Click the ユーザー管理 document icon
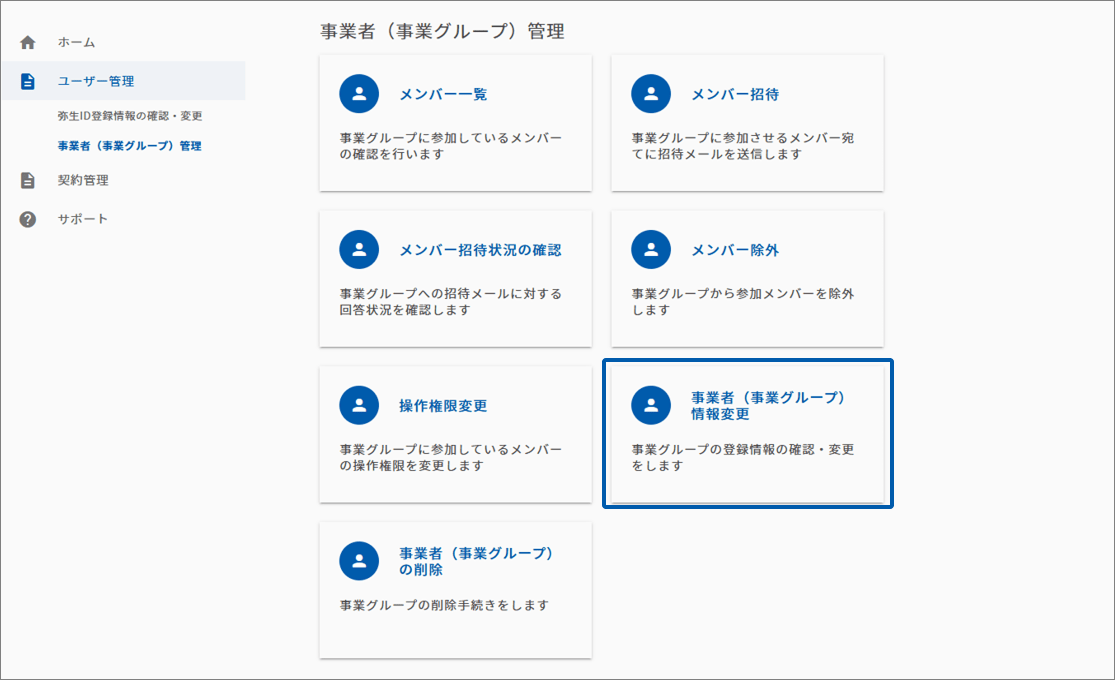1115x680 pixels. pyautogui.click(x=28, y=81)
